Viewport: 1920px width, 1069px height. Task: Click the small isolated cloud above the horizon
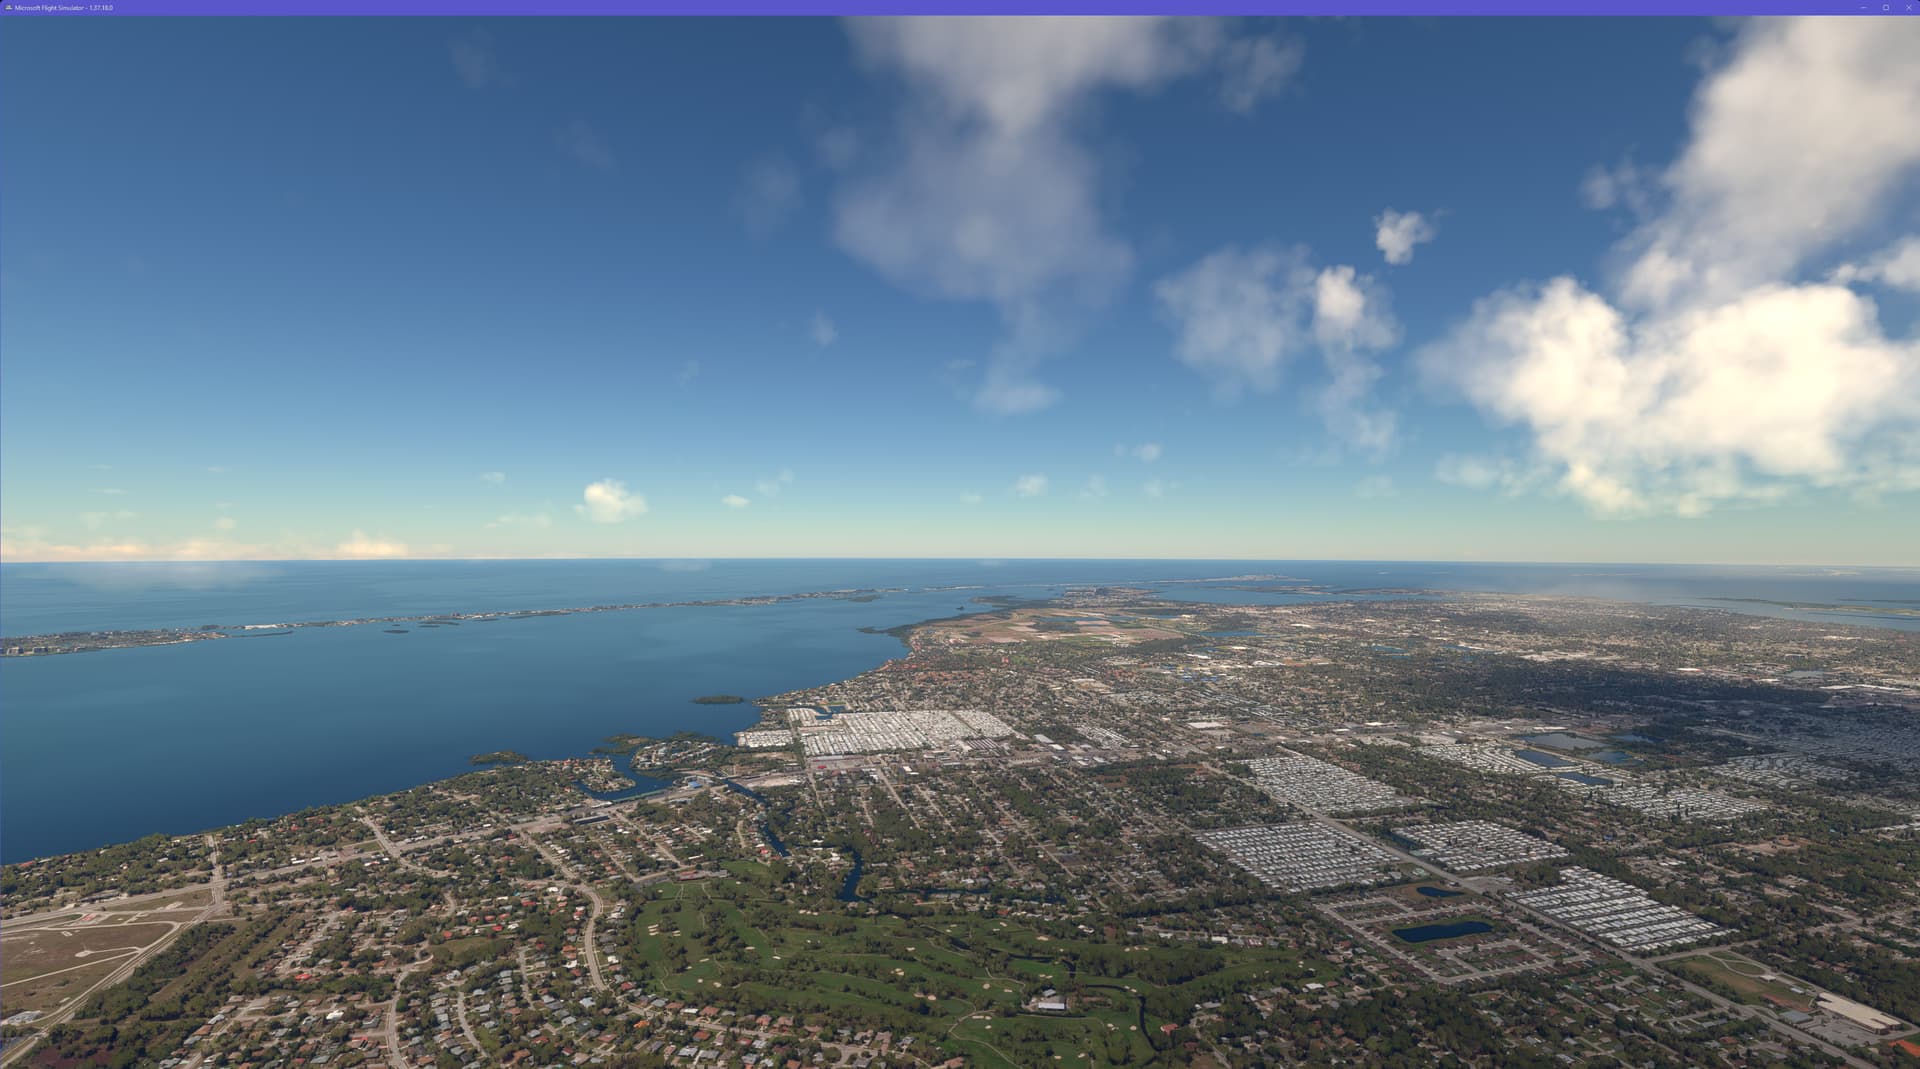pos(610,500)
